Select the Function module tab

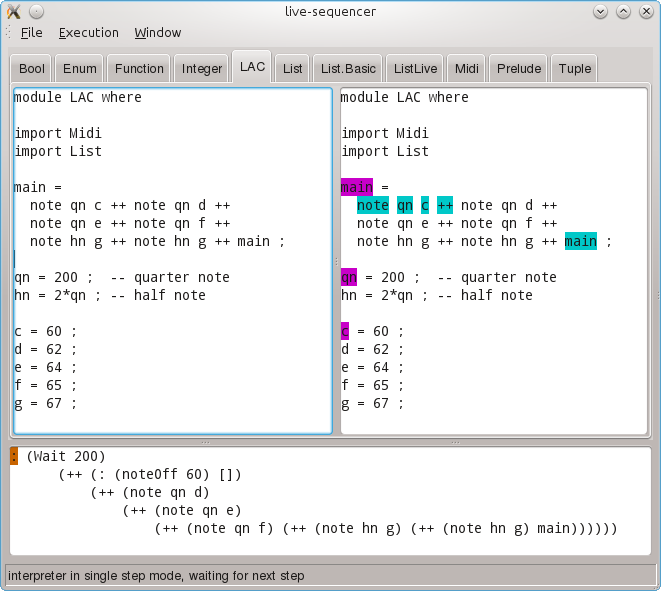point(139,69)
